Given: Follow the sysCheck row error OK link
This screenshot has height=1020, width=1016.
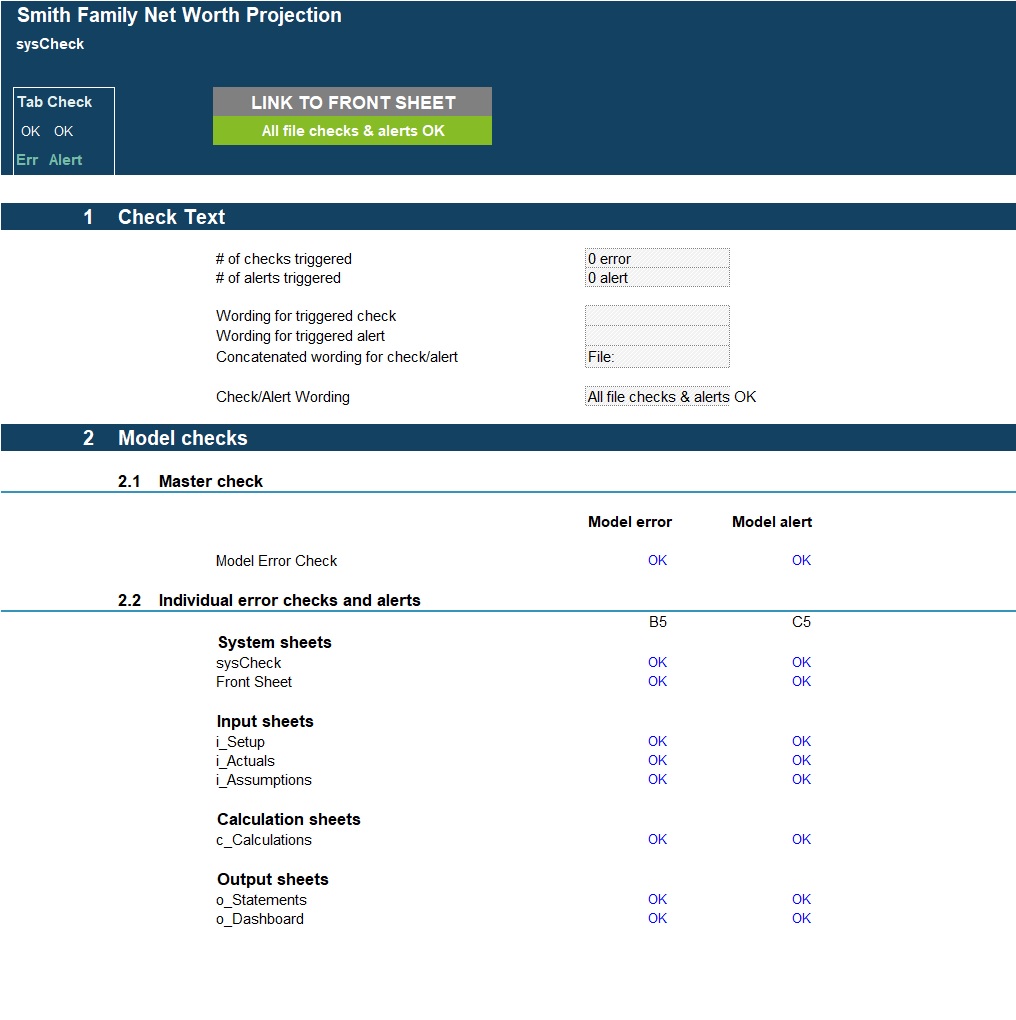Looking at the screenshot, I should pyautogui.click(x=657, y=662).
